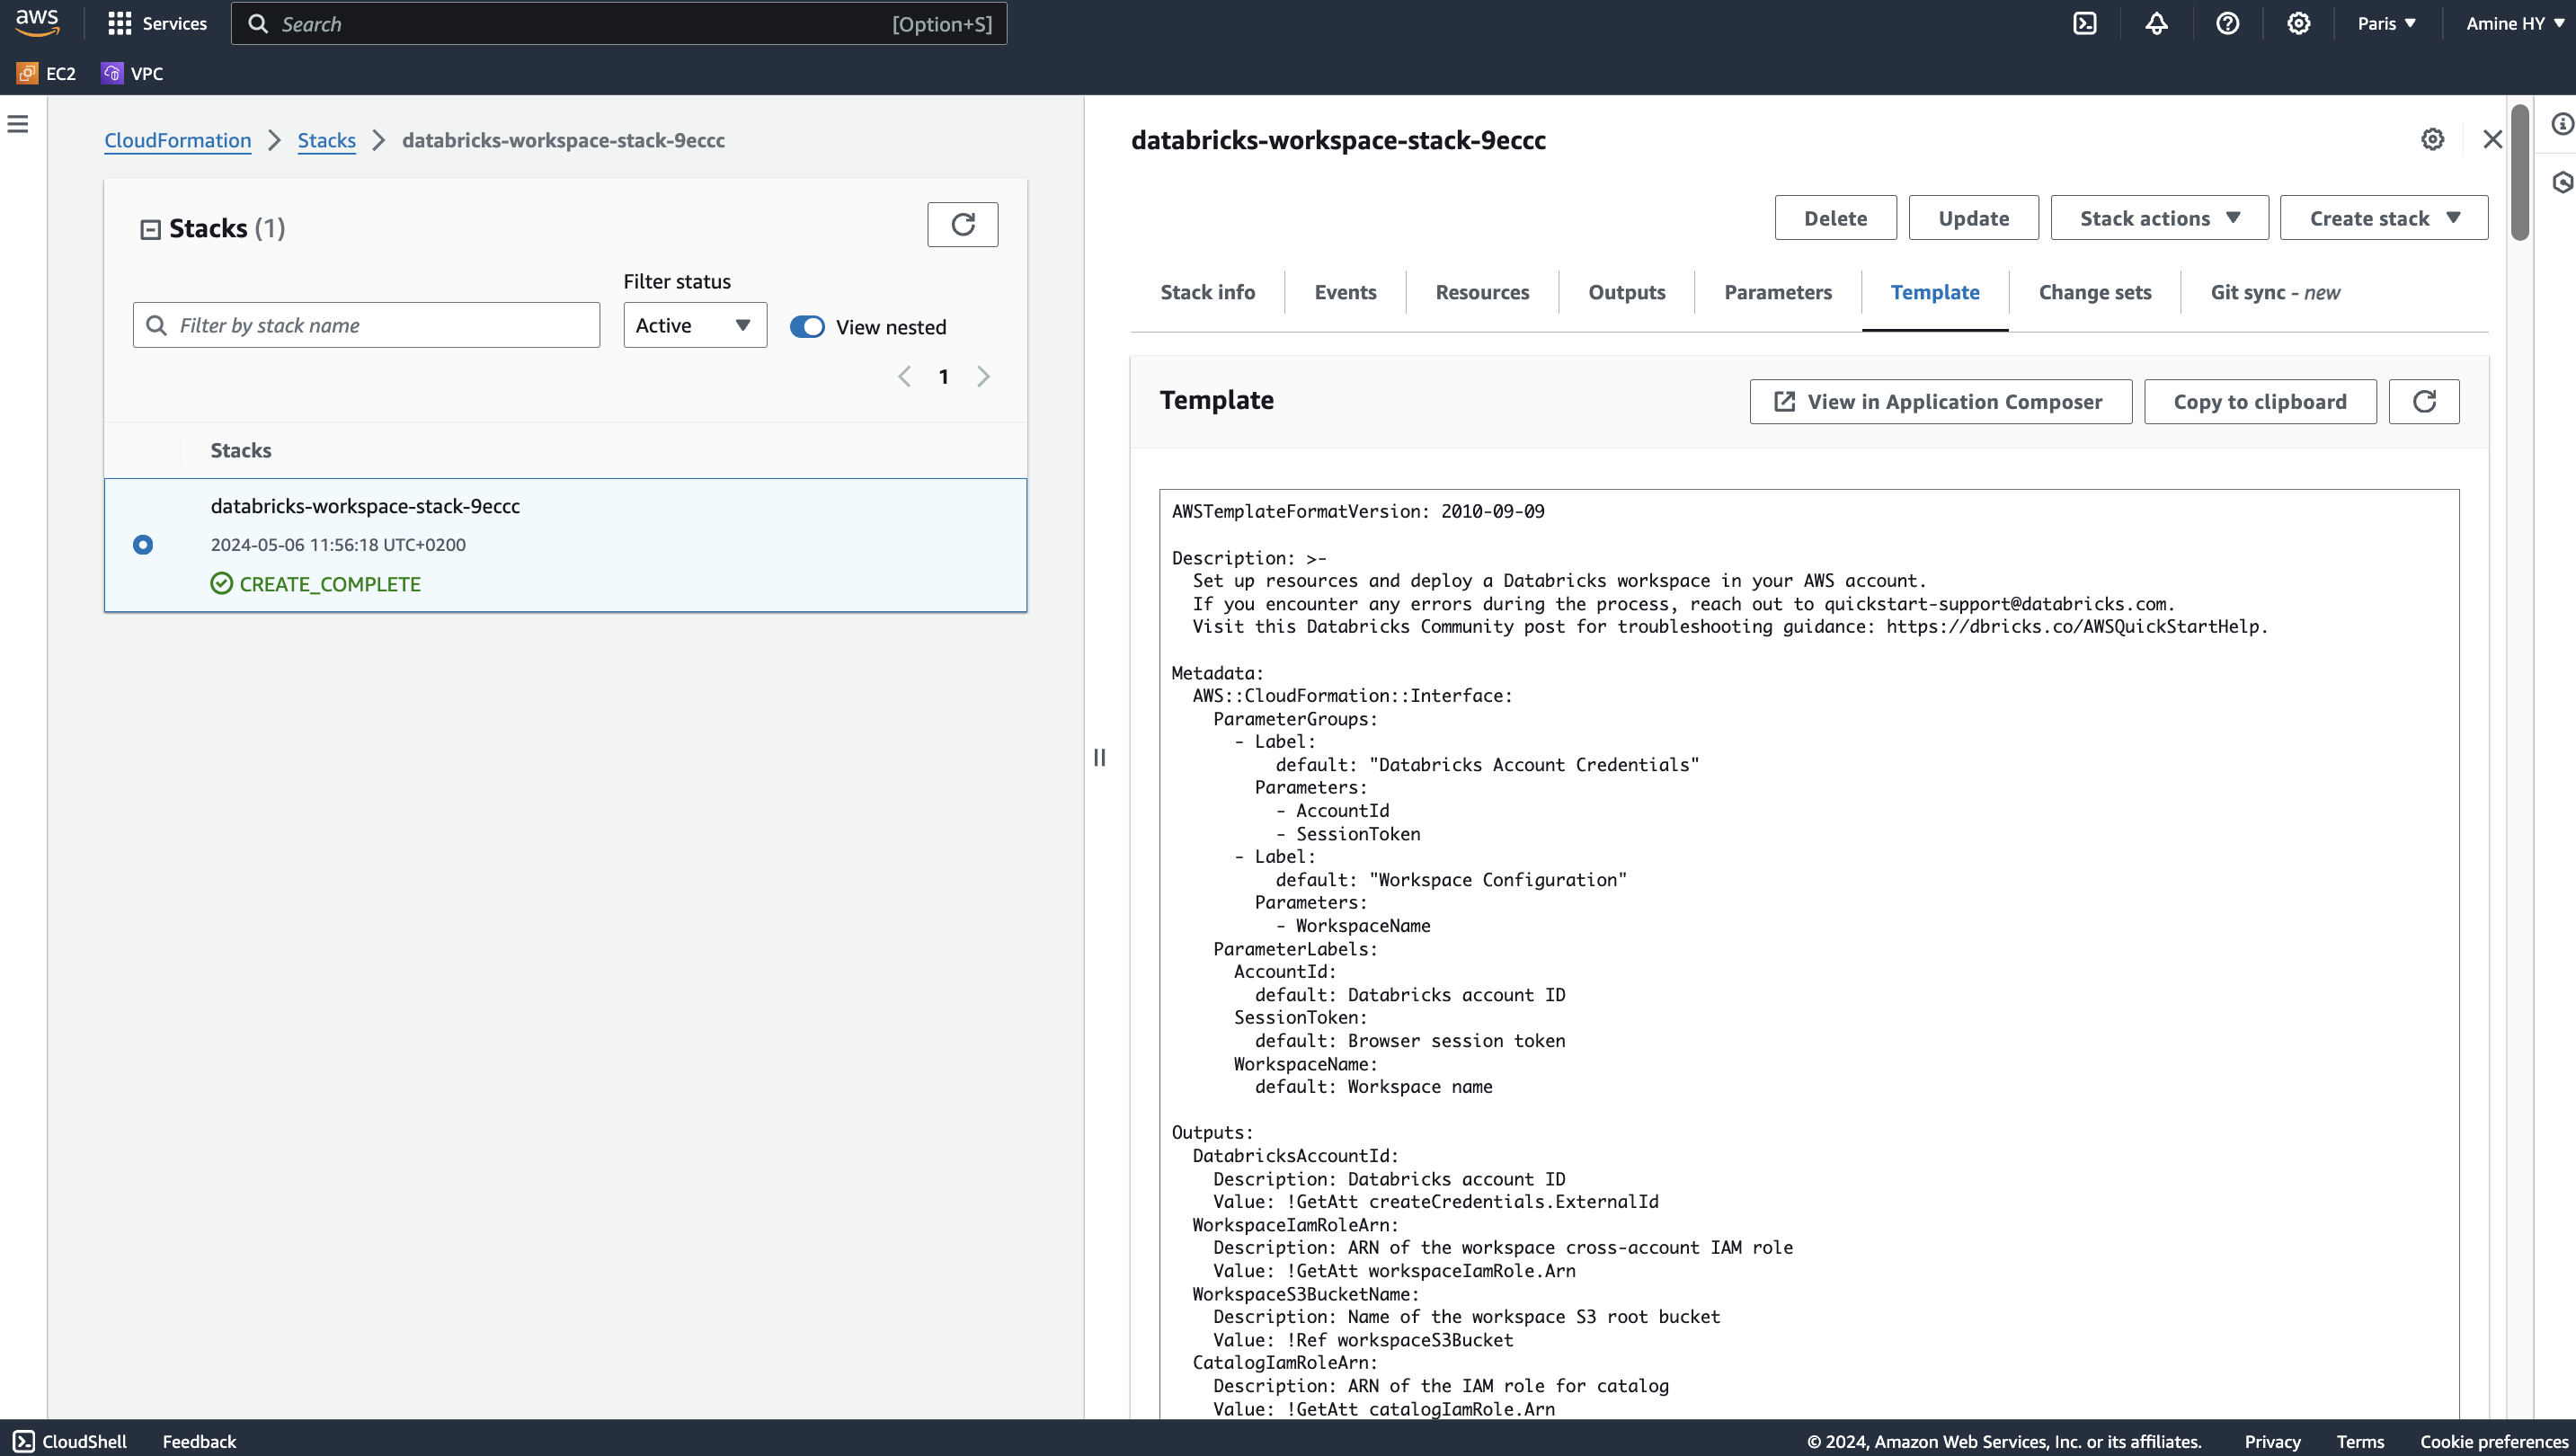The image size is (2576, 1456).
Task: Click the Update stack button
Action: [1973, 218]
